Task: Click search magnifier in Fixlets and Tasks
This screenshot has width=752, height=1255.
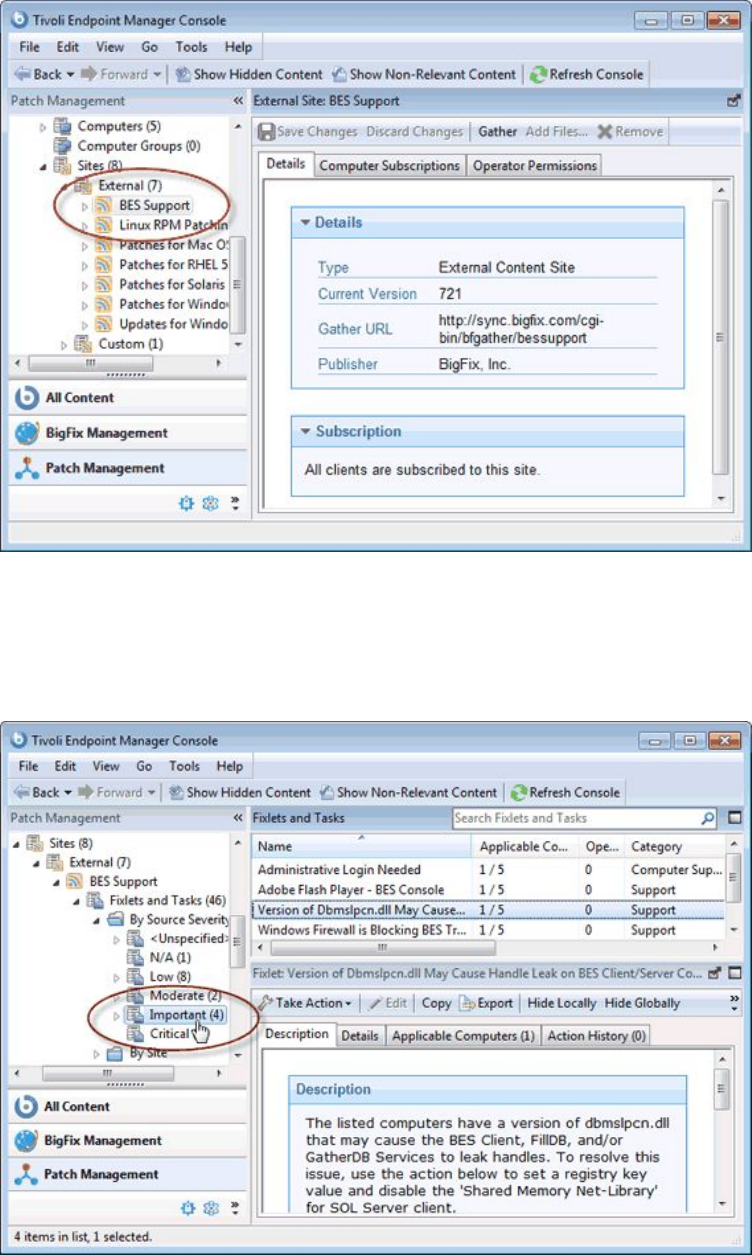Action: 708,818
